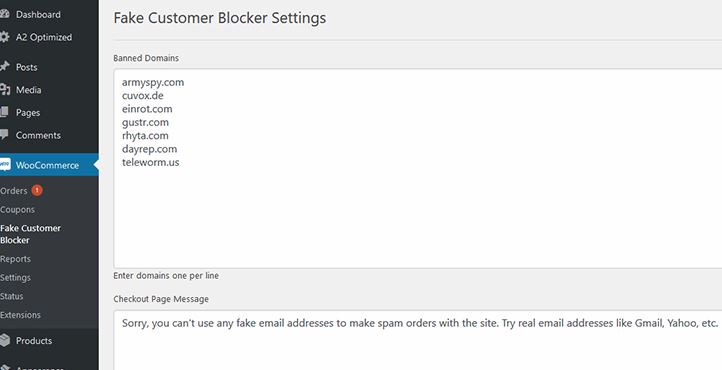Click the WooCommerce menu collapse arrow
Image resolution: width=722 pixels, height=370 pixels.
tap(96, 165)
